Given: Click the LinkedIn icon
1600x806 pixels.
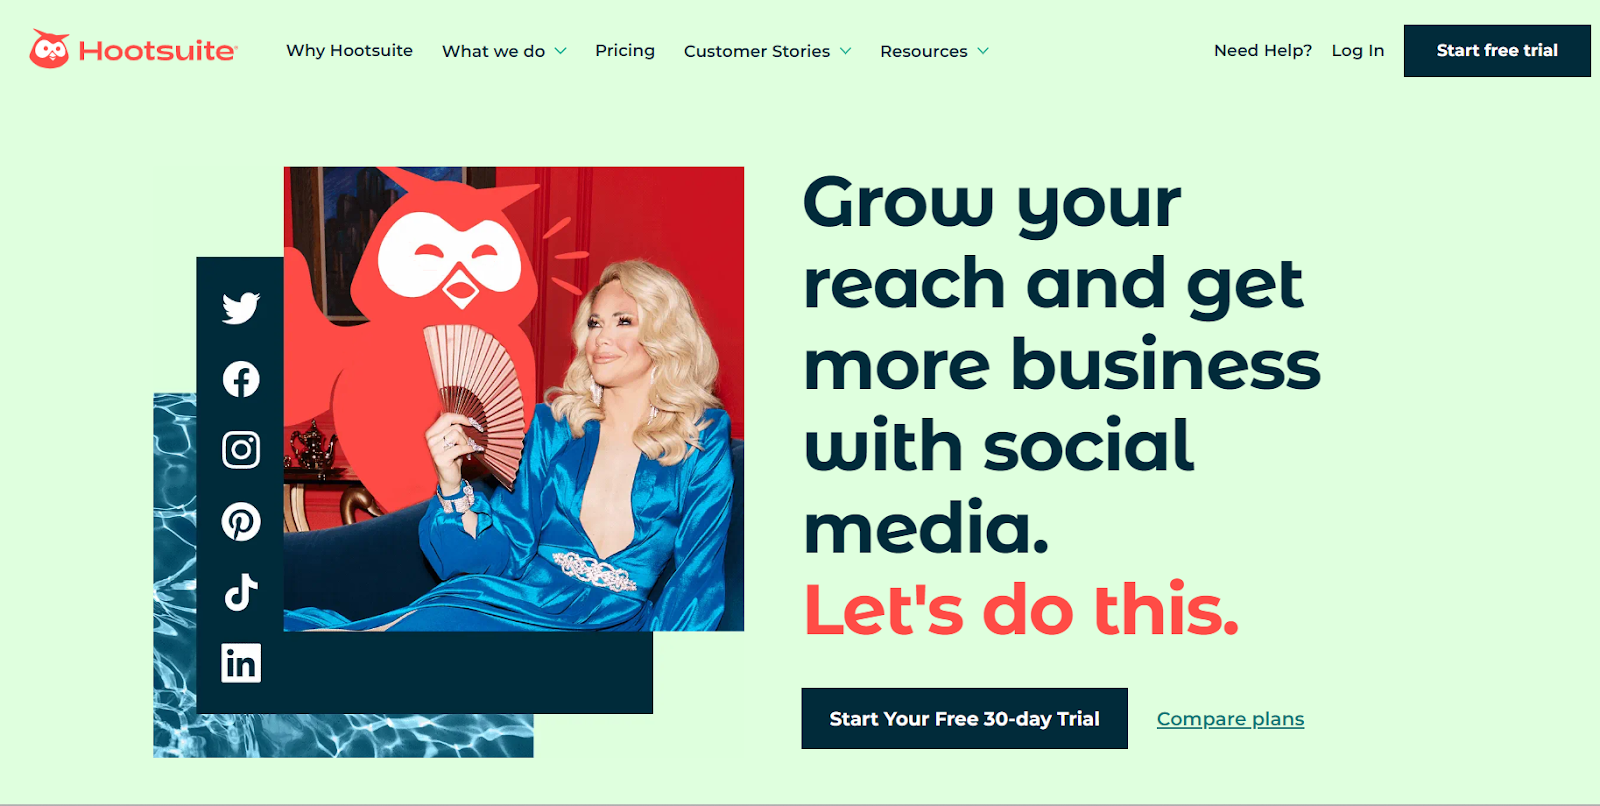Looking at the screenshot, I should (x=241, y=663).
